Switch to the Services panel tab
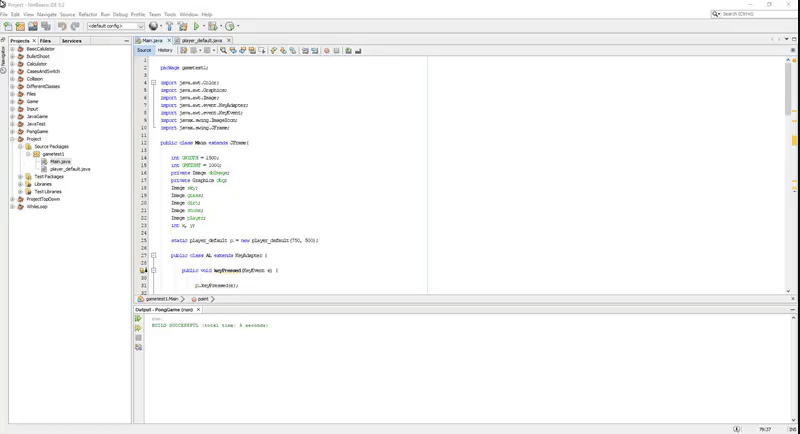Screen dimensions: 800x434 pyautogui.click(x=71, y=41)
